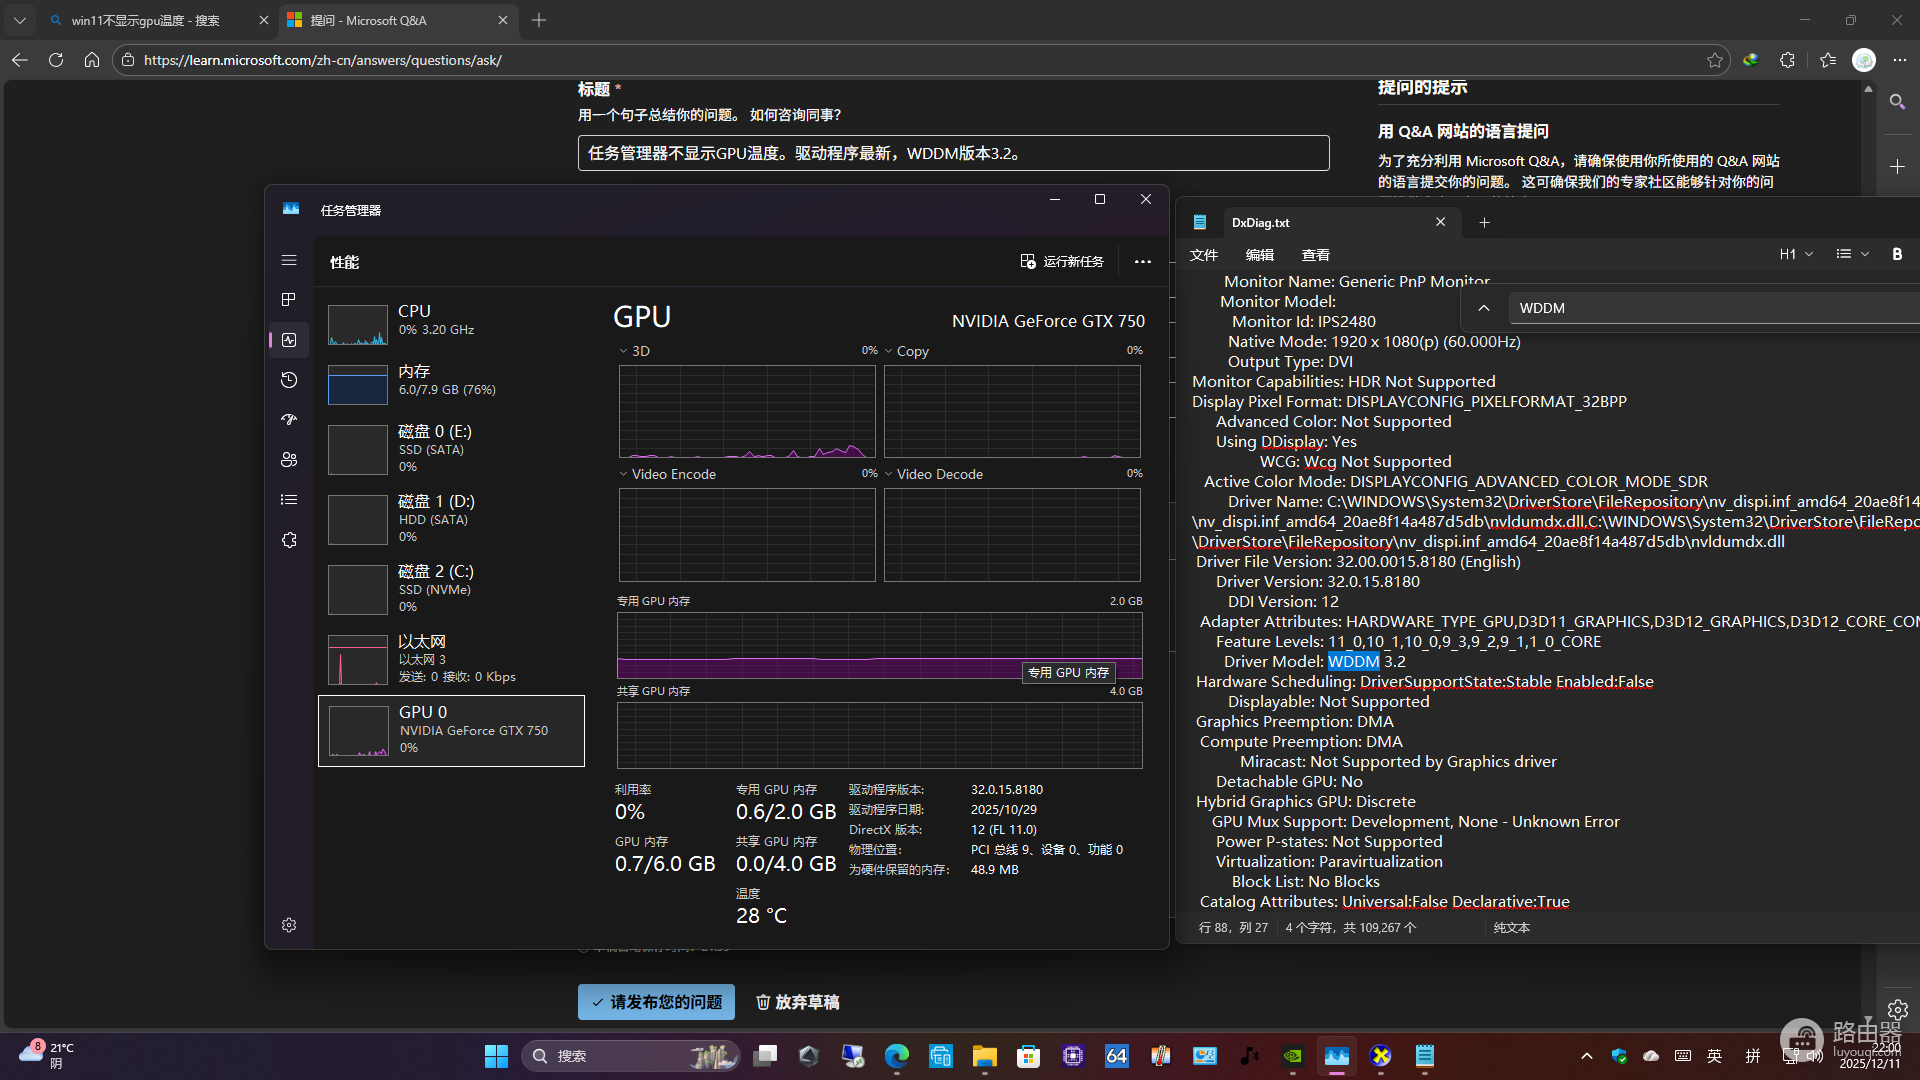Open Users page in Task Manager sidebar
The height and width of the screenshot is (1080, 1920).
289,460
